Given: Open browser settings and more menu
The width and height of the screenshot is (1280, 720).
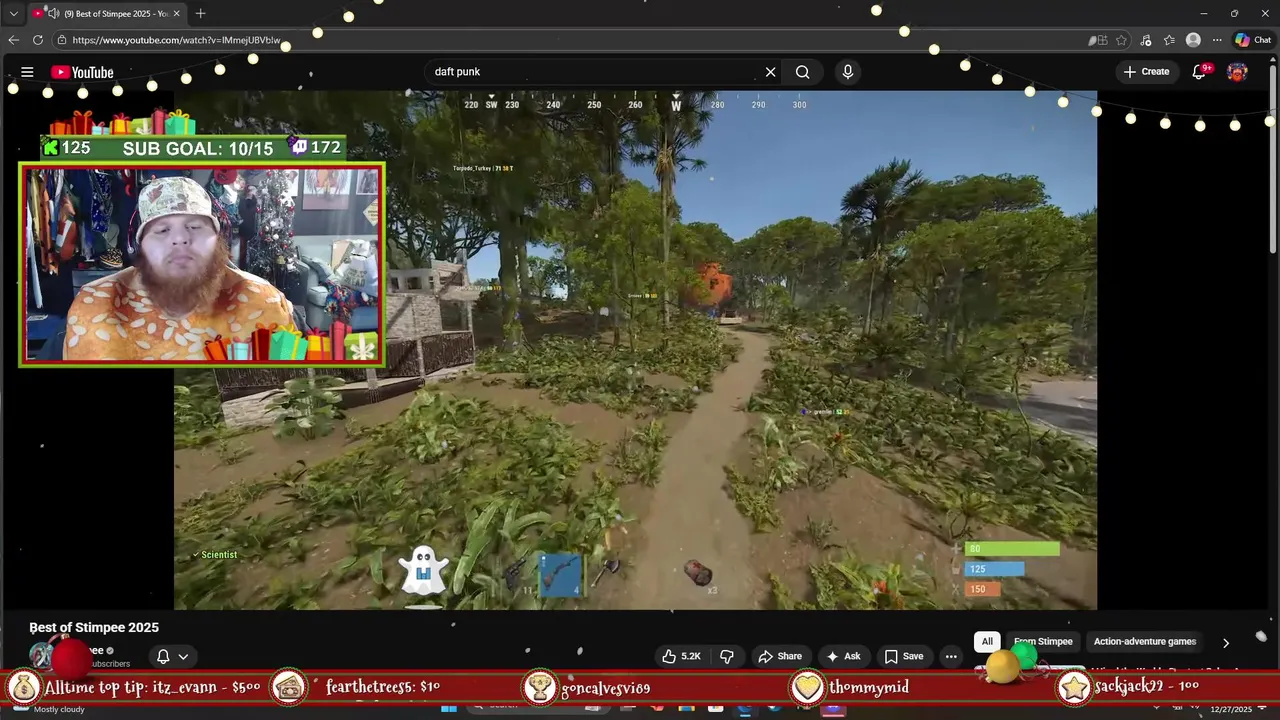Looking at the screenshot, I should 1217,40.
